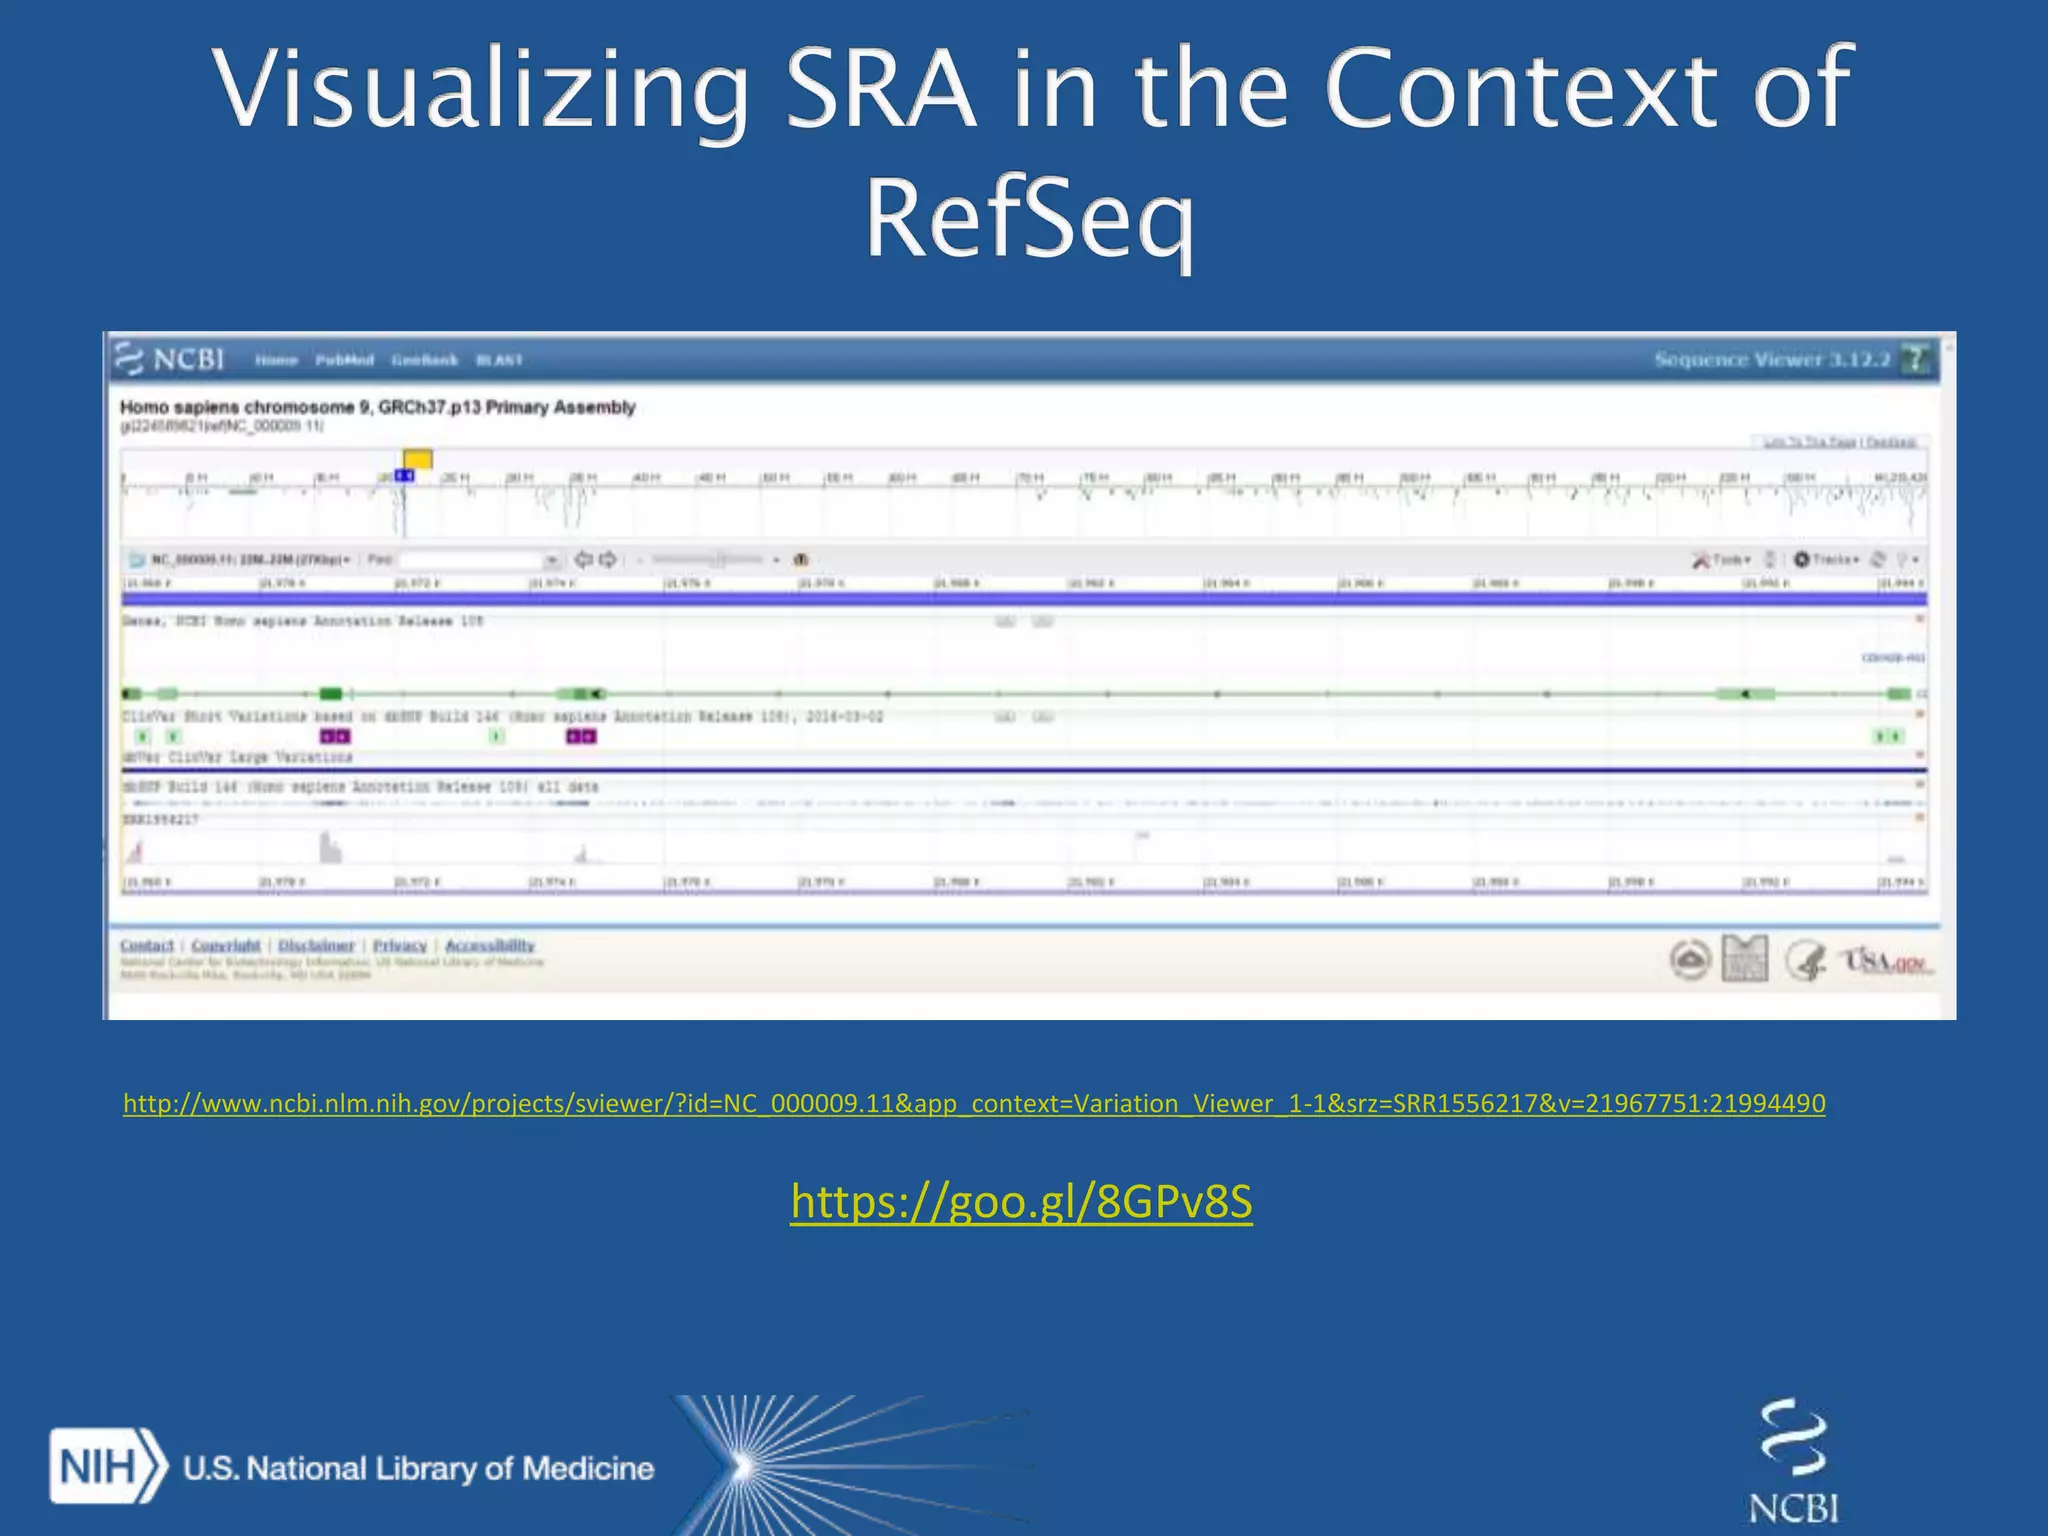Pan right with the forward arrow icon
Viewport: 2048px width, 1536px height.
[x=608, y=560]
